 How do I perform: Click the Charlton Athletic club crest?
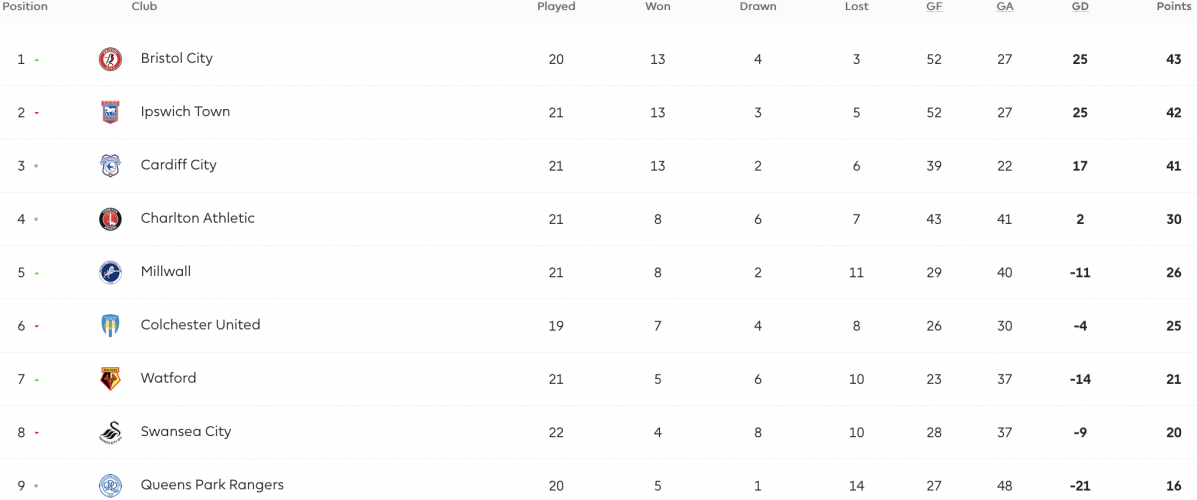(111, 219)
